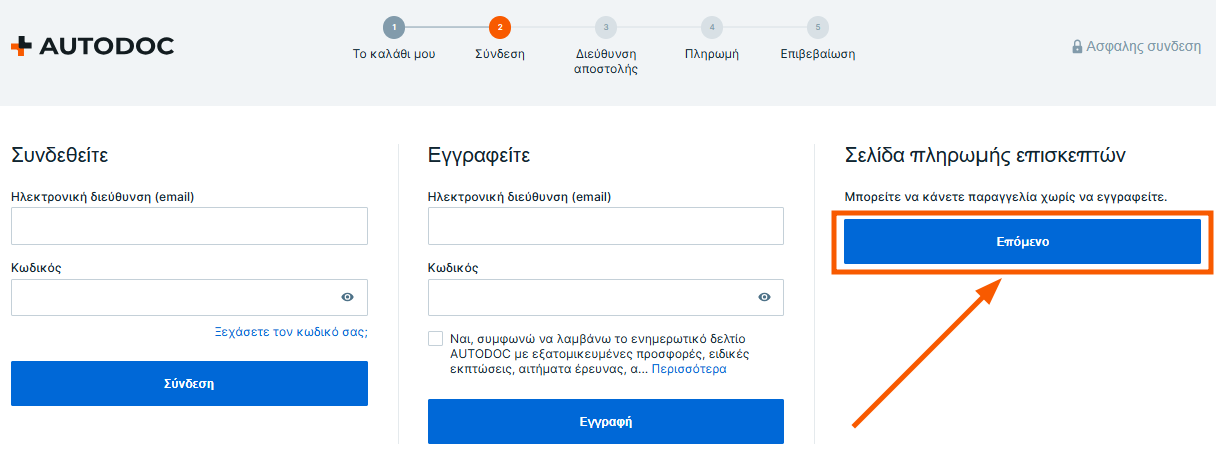
Task: Click the step 5 circle icon
Action: point(818,27)
